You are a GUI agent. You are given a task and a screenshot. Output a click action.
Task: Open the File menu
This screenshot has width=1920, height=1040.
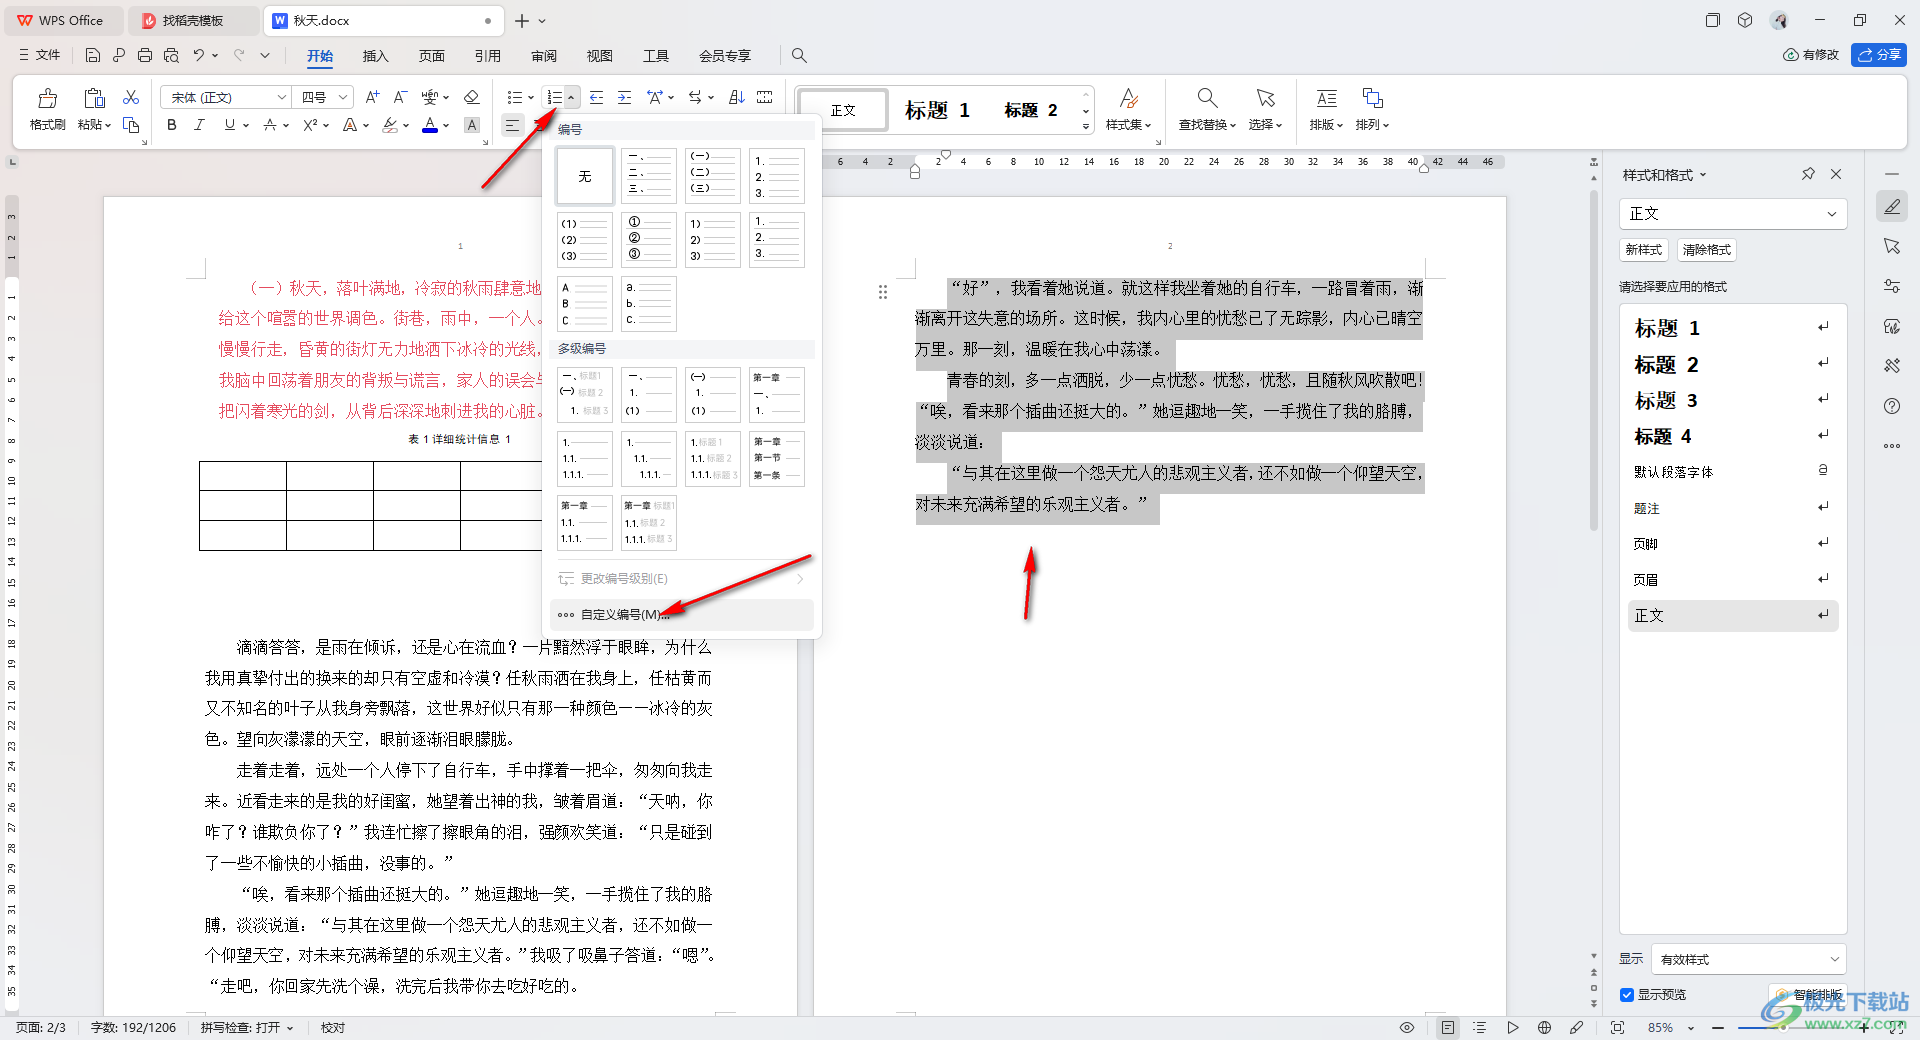point(40,55)
